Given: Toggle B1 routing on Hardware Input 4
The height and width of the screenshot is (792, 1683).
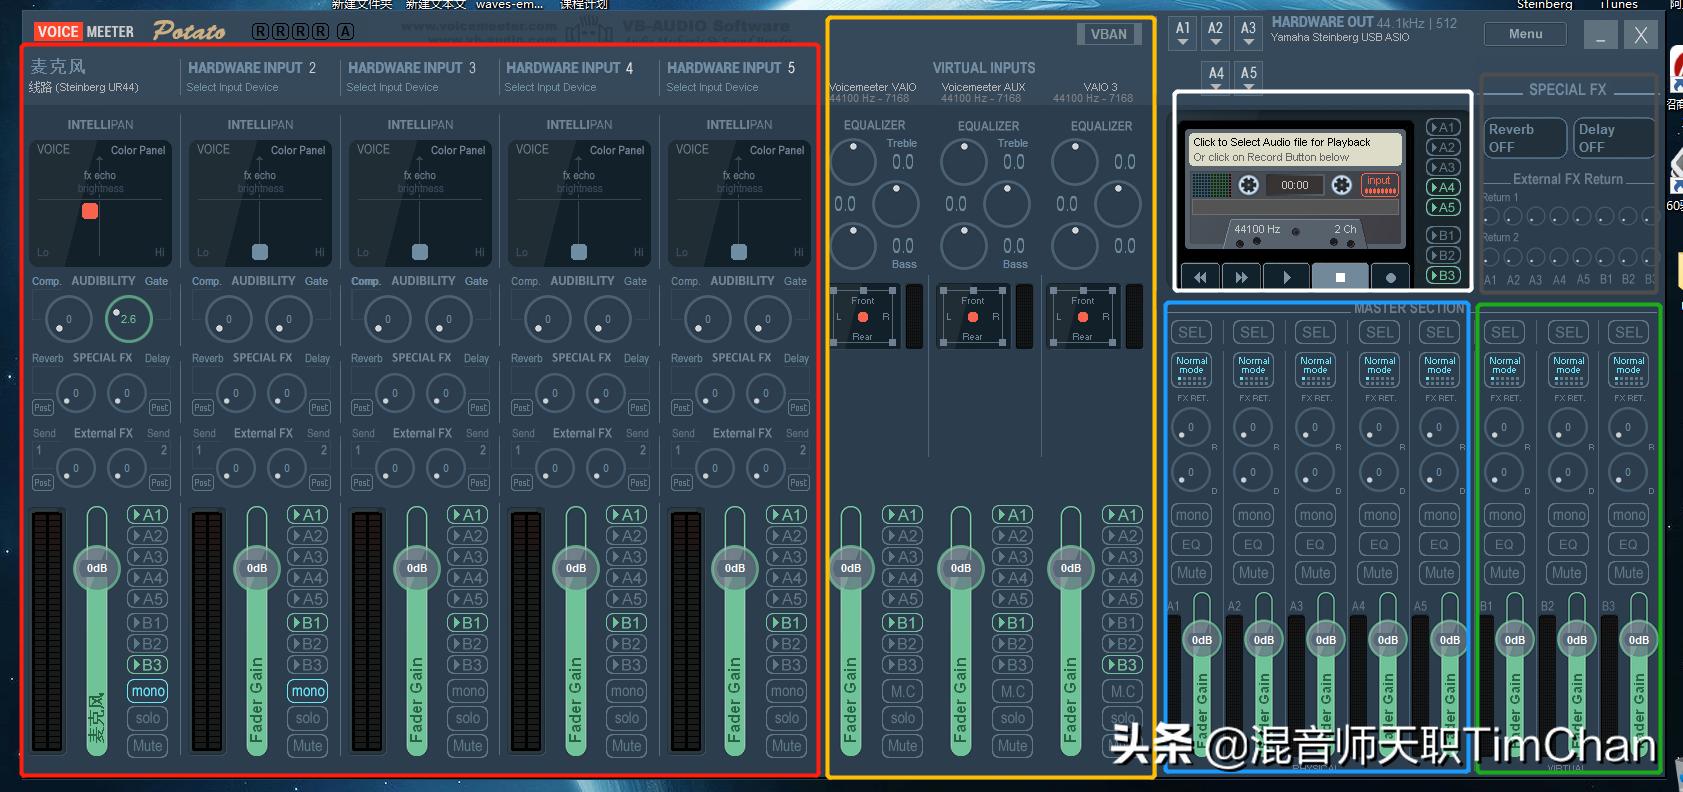Looking at the screenshot, I should pyautogui.click(x=627, y=622).
